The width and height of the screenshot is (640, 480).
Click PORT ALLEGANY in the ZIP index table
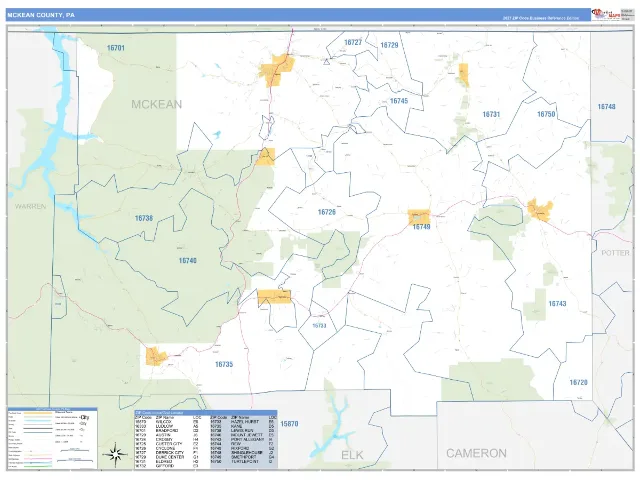pyautogui.click(x=247, y=440)
